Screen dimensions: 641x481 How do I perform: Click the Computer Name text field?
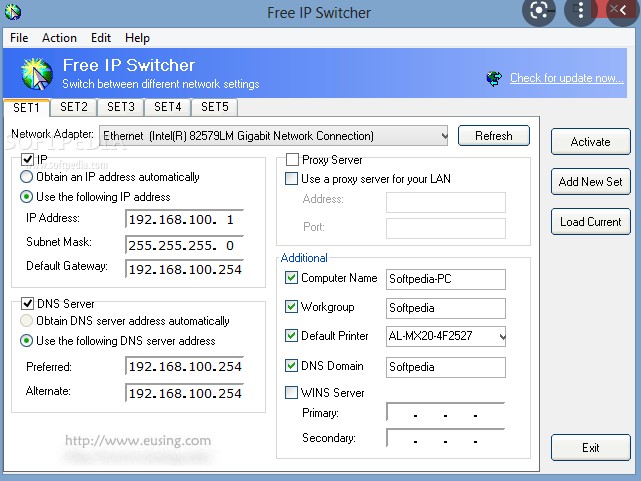click(x=446, y=279)
